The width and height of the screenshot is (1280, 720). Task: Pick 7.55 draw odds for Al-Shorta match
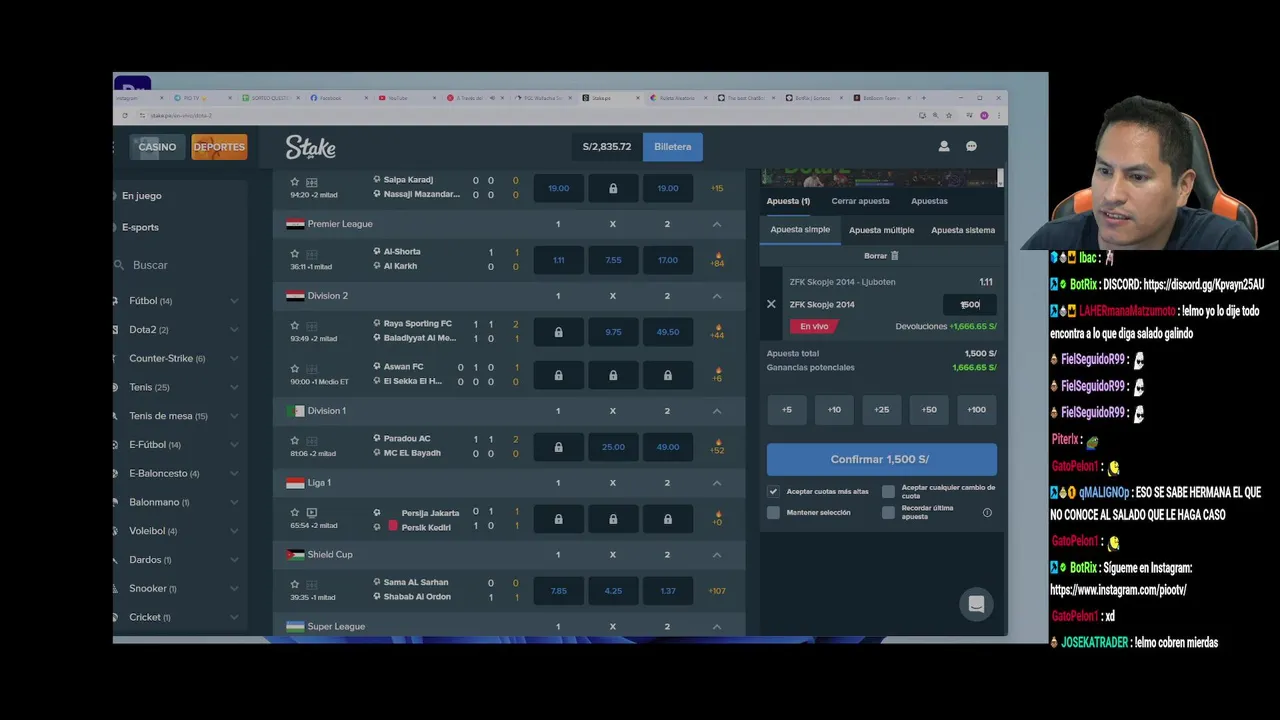613,260
